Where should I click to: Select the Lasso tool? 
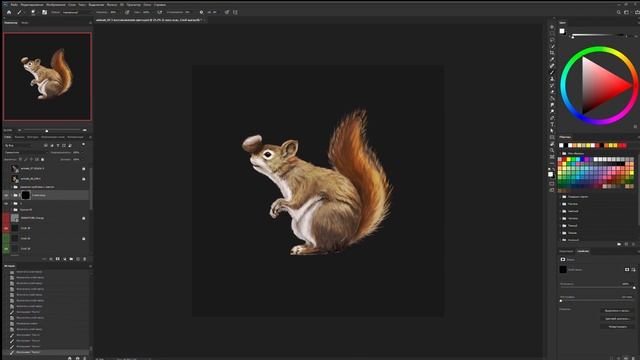[552, 40]
